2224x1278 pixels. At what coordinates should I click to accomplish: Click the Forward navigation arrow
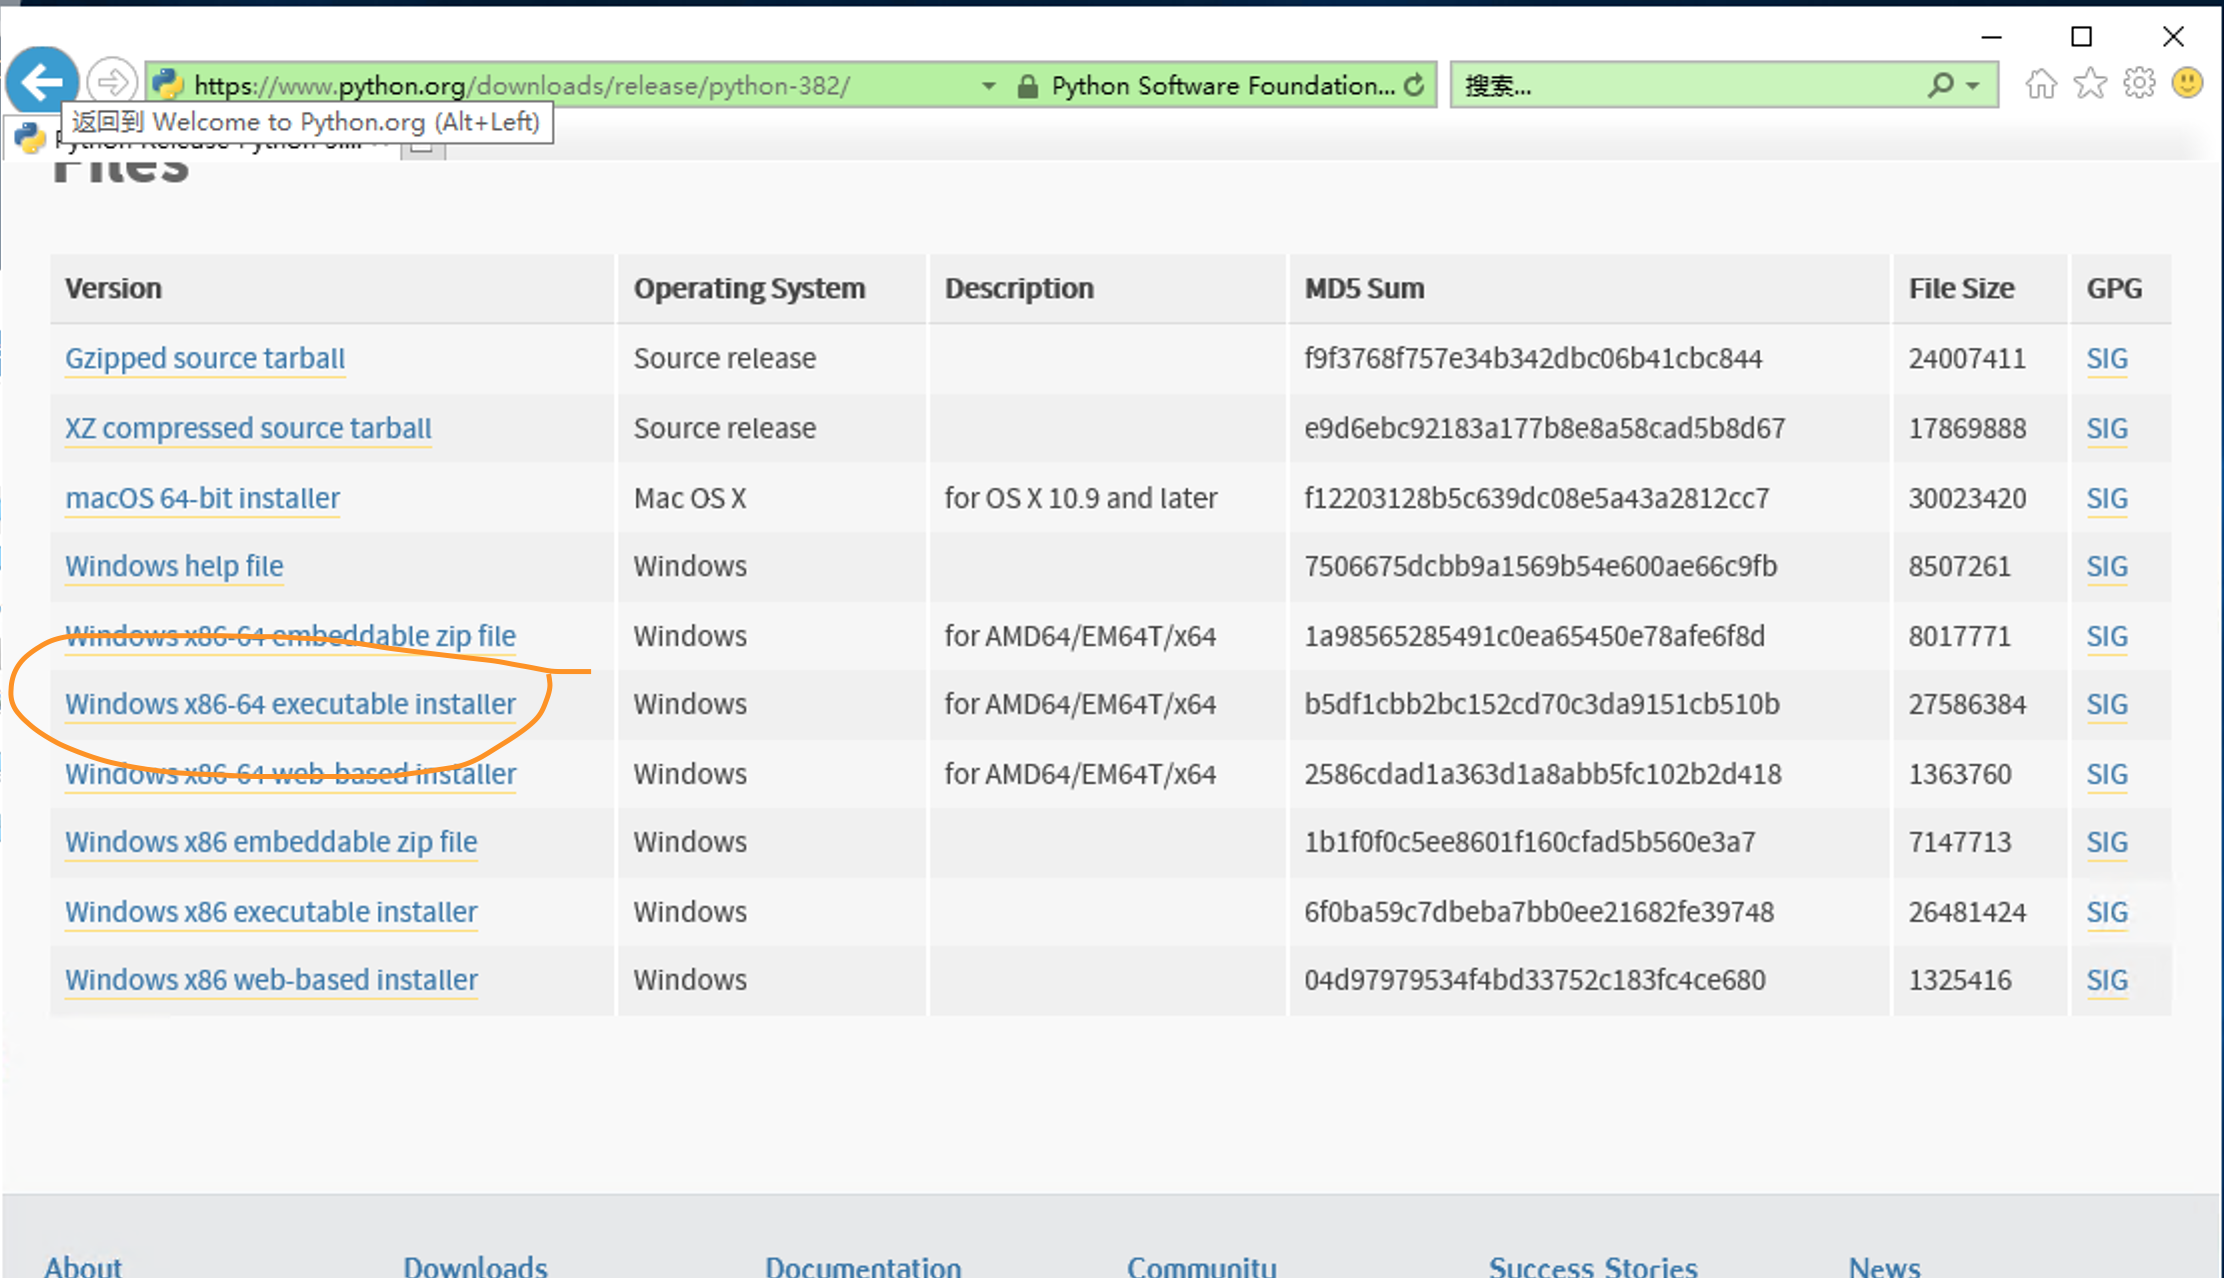pyautogui.click(x=111, y=83)
